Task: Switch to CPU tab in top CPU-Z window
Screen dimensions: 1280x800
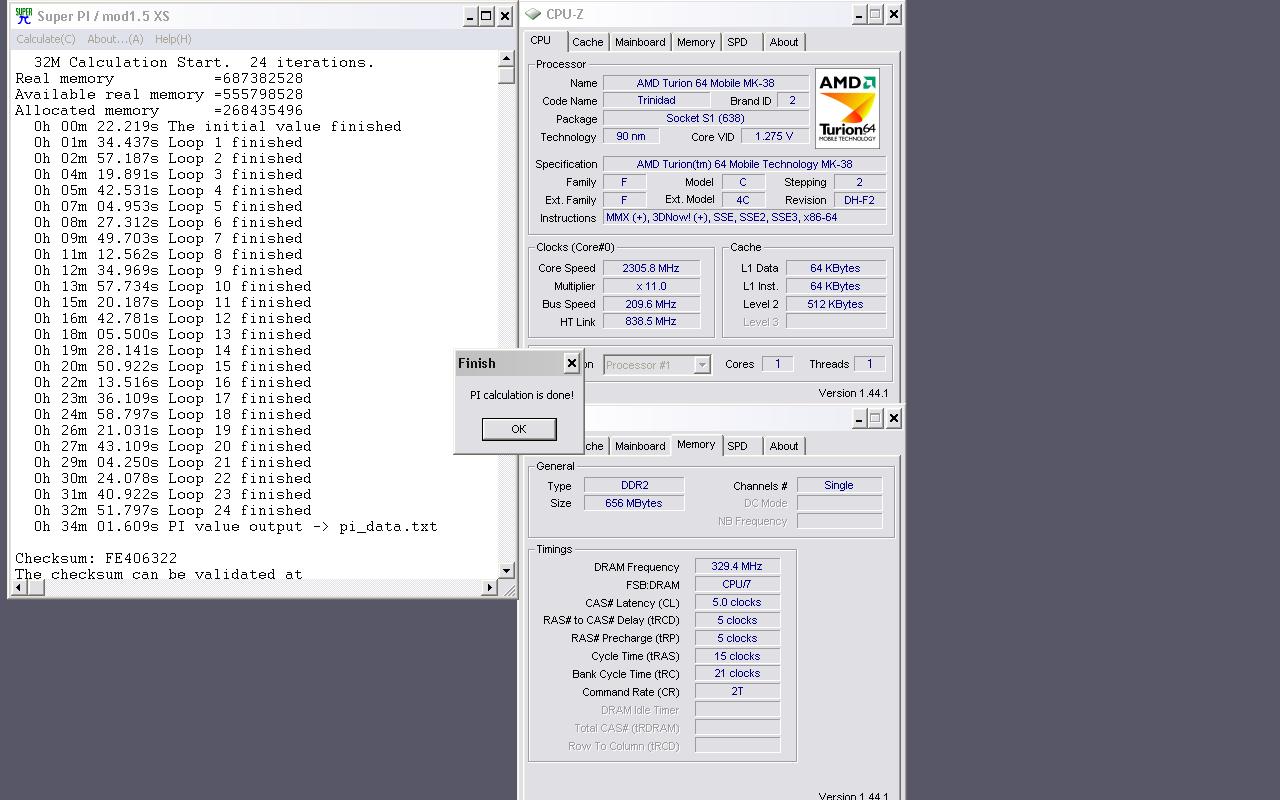Action: pos(541,41)
